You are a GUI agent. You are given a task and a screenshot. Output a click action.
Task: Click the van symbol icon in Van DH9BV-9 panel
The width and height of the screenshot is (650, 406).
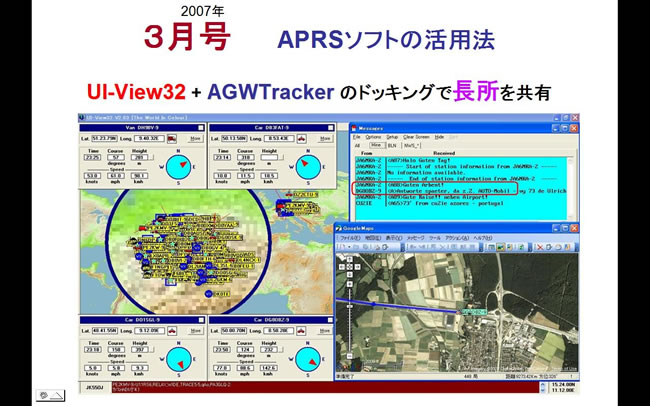tap(172, 139)
